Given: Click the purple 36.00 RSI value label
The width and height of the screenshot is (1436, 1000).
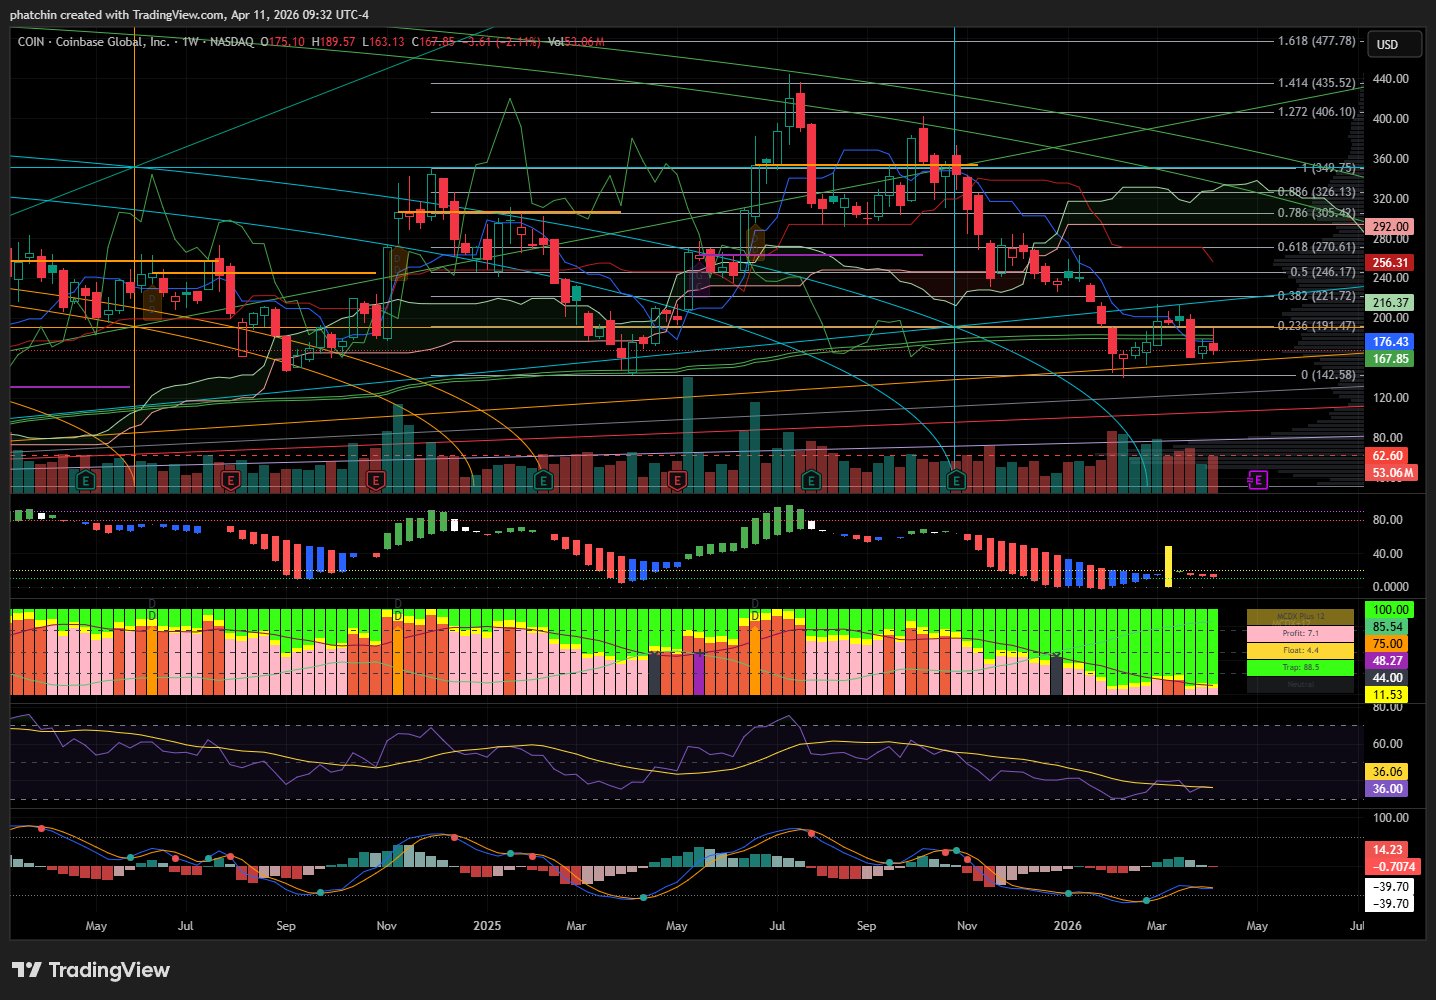Looking at the screenshot, I should point(1387,789).
